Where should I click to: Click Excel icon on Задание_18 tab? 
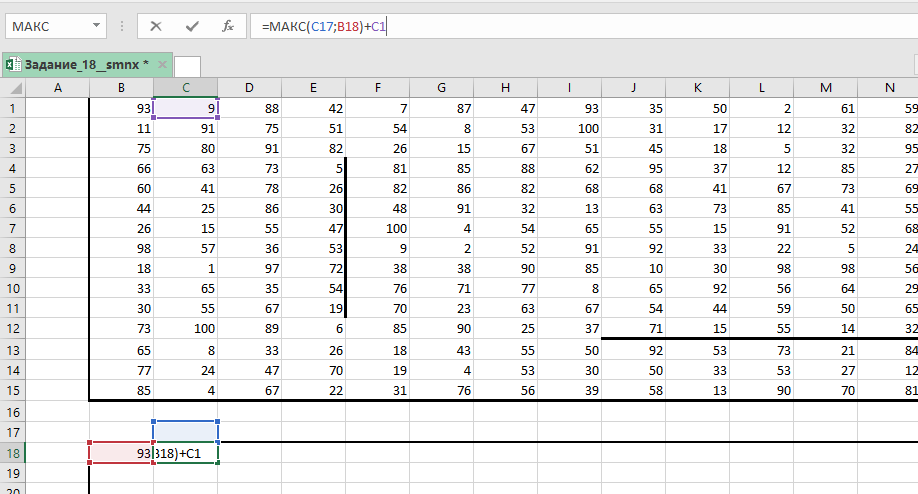[13, 65]
